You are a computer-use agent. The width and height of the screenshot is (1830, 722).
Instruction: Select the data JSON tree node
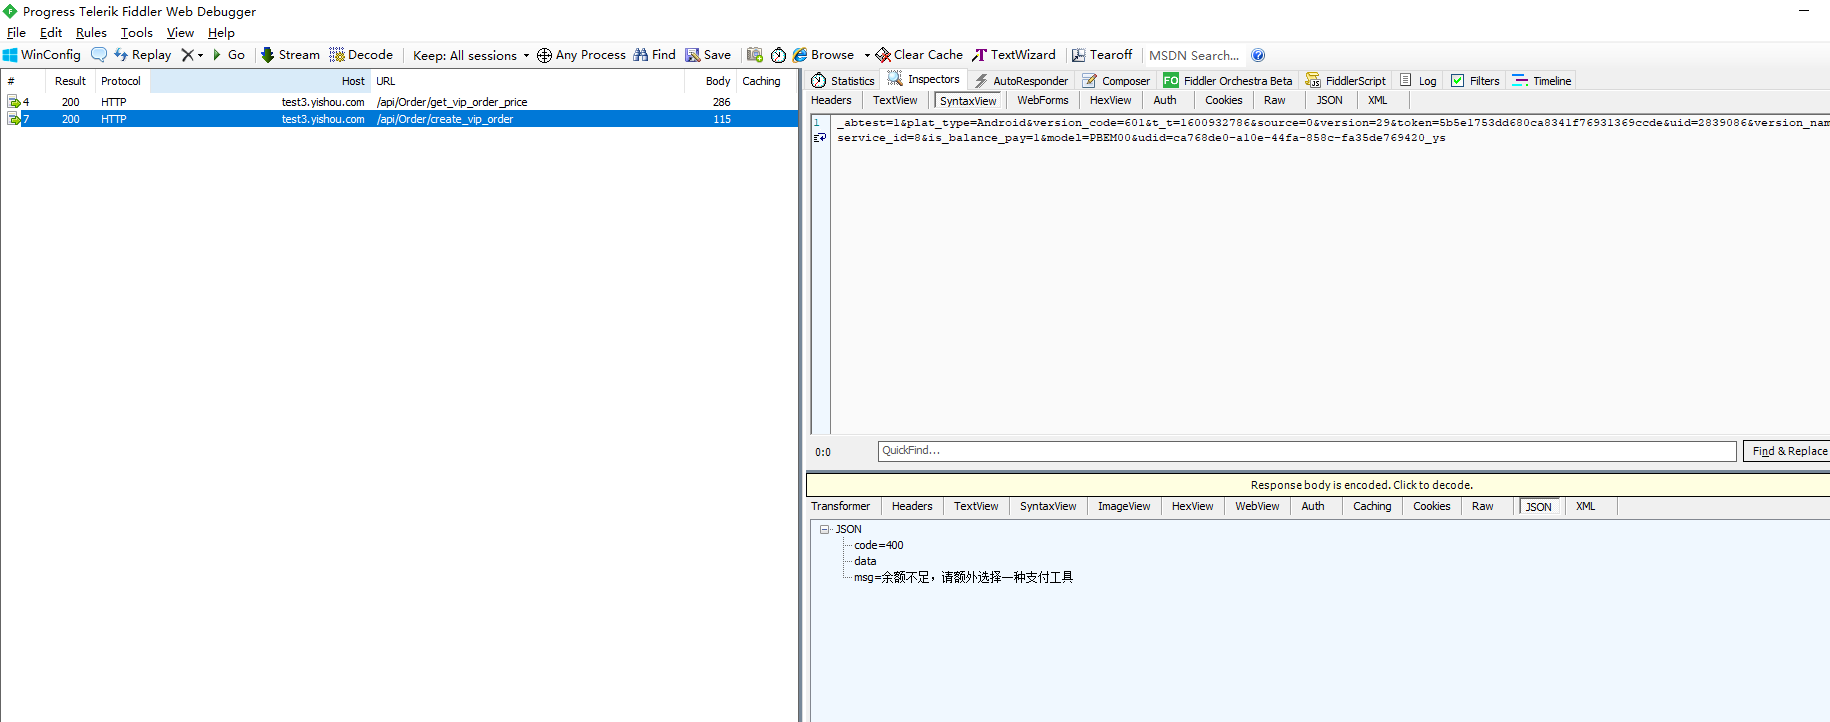point(865,561)
